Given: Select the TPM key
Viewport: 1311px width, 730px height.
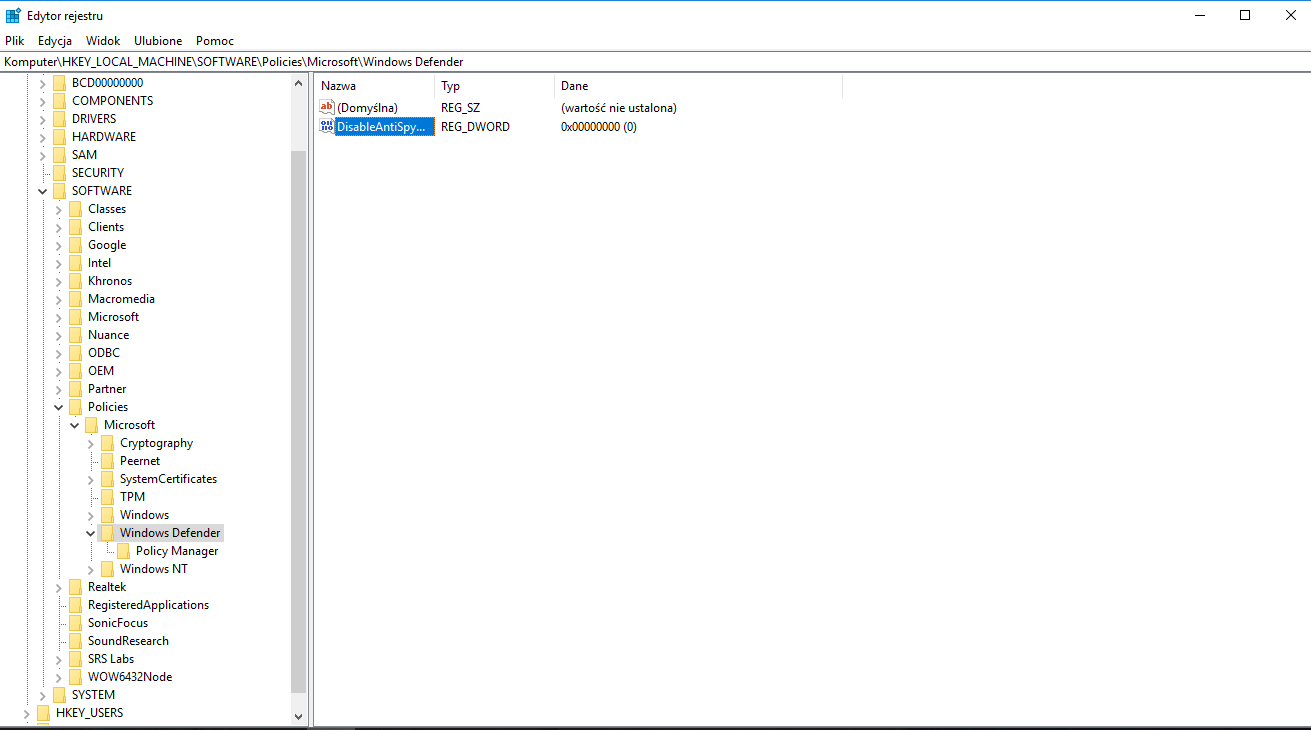Looking at the screenshot, I should [132, 497].
